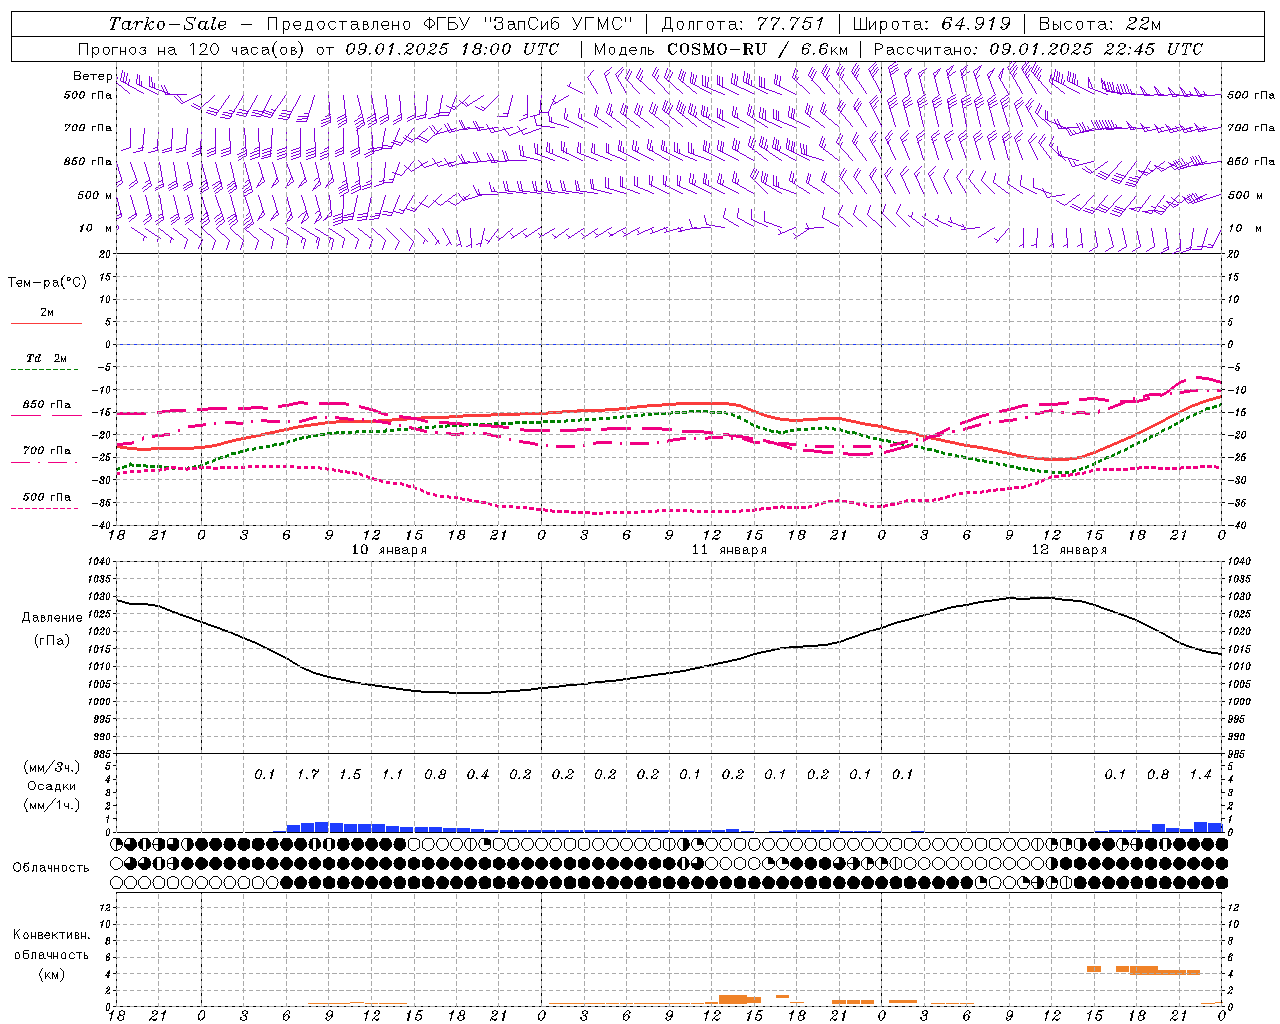Screen dimensions: 1280x1024
Task: Click the "Ветер" wind panel label
Action: (92, 76)
